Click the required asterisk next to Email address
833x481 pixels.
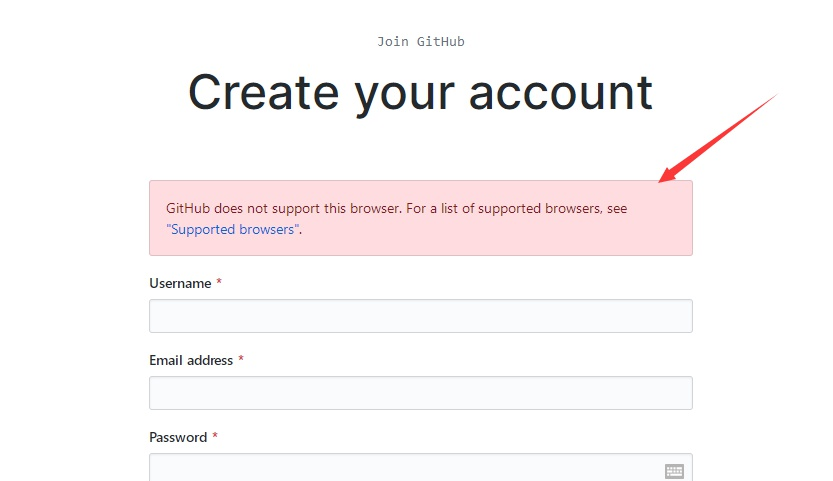[241, 360]
